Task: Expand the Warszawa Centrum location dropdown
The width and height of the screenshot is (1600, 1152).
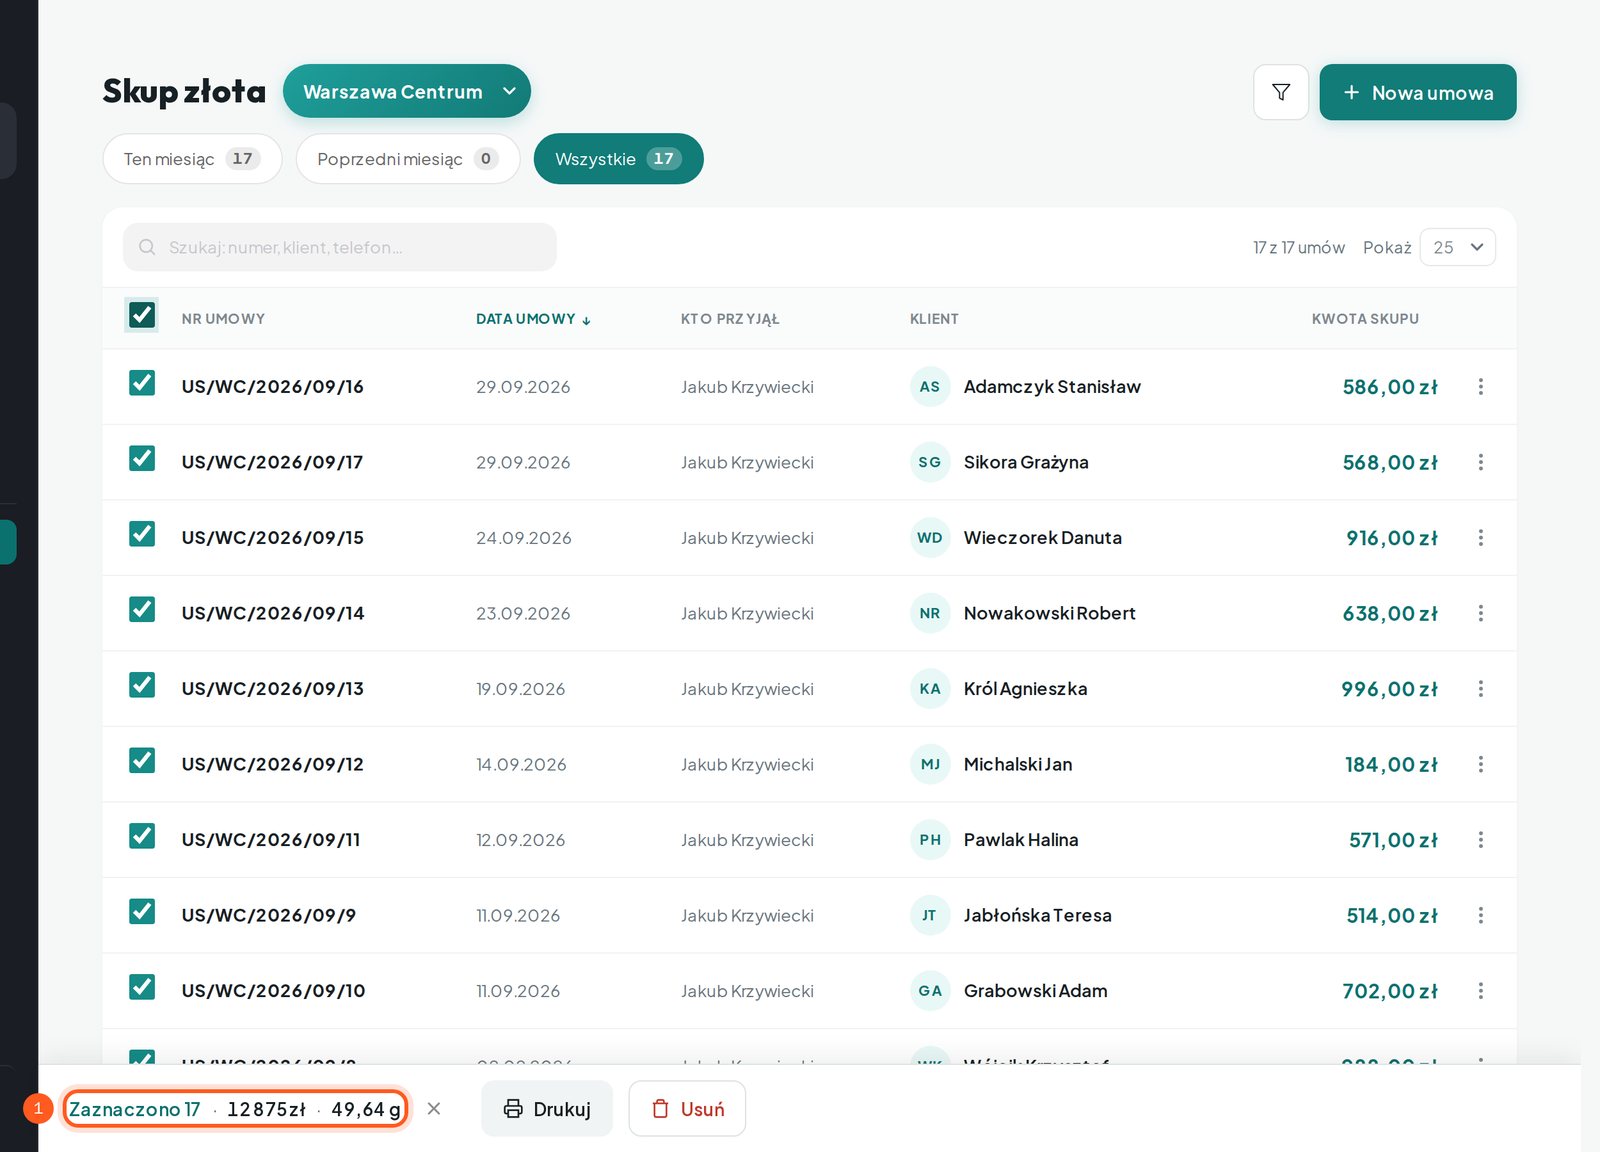Action: (x=406, y=91)
